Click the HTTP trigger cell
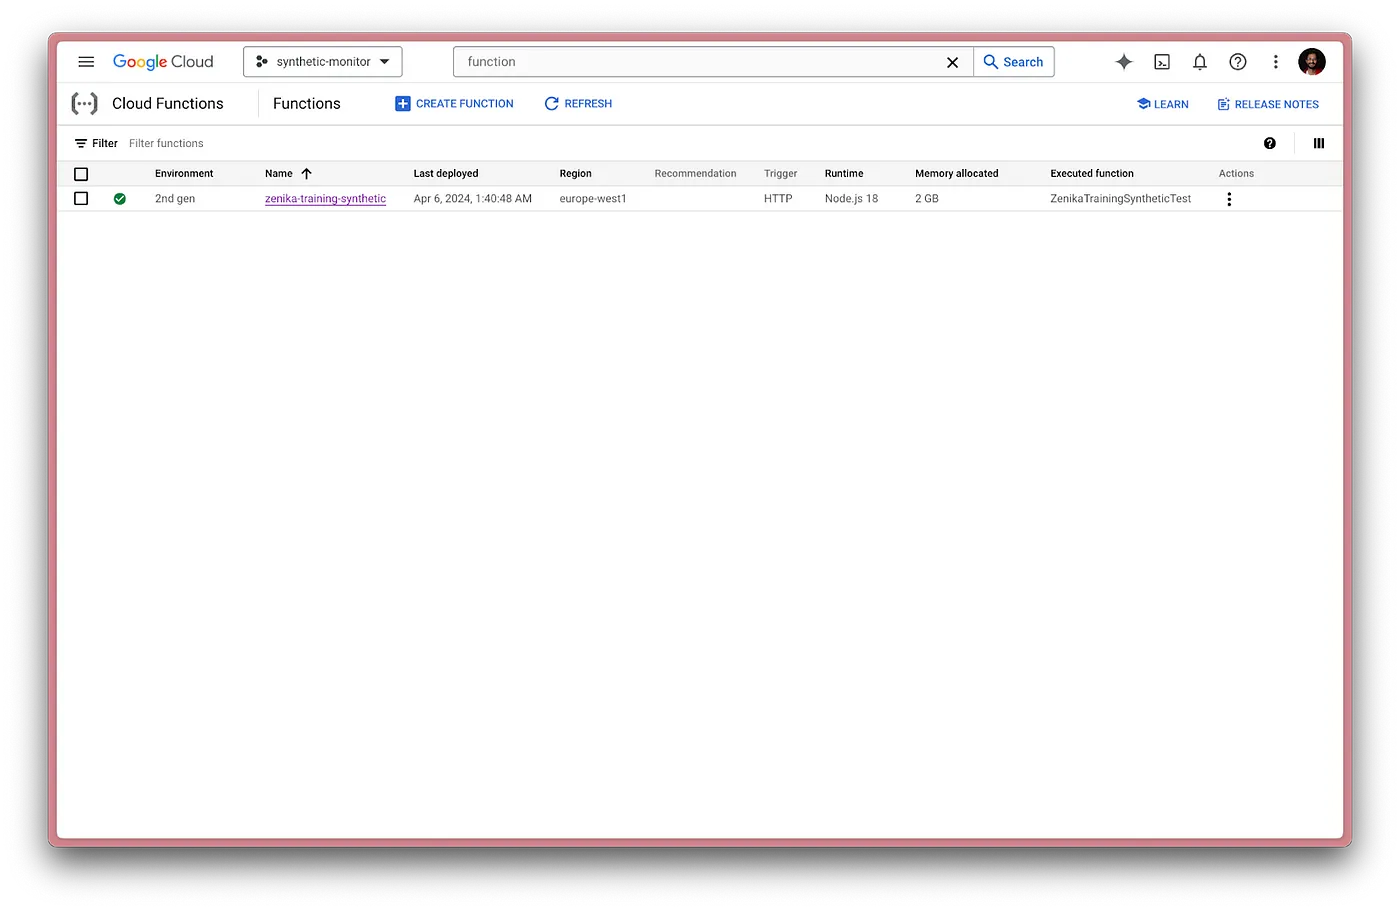Viewport: 1400px width, 911px height. click(x=778, y=199)
